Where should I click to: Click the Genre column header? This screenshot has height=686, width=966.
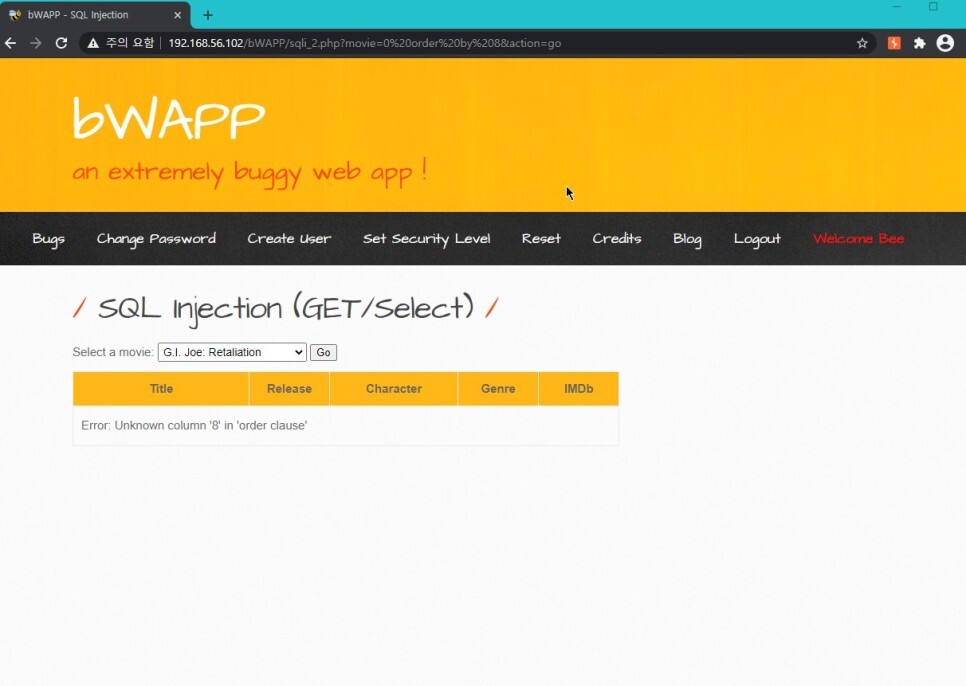tap(498, 389)
